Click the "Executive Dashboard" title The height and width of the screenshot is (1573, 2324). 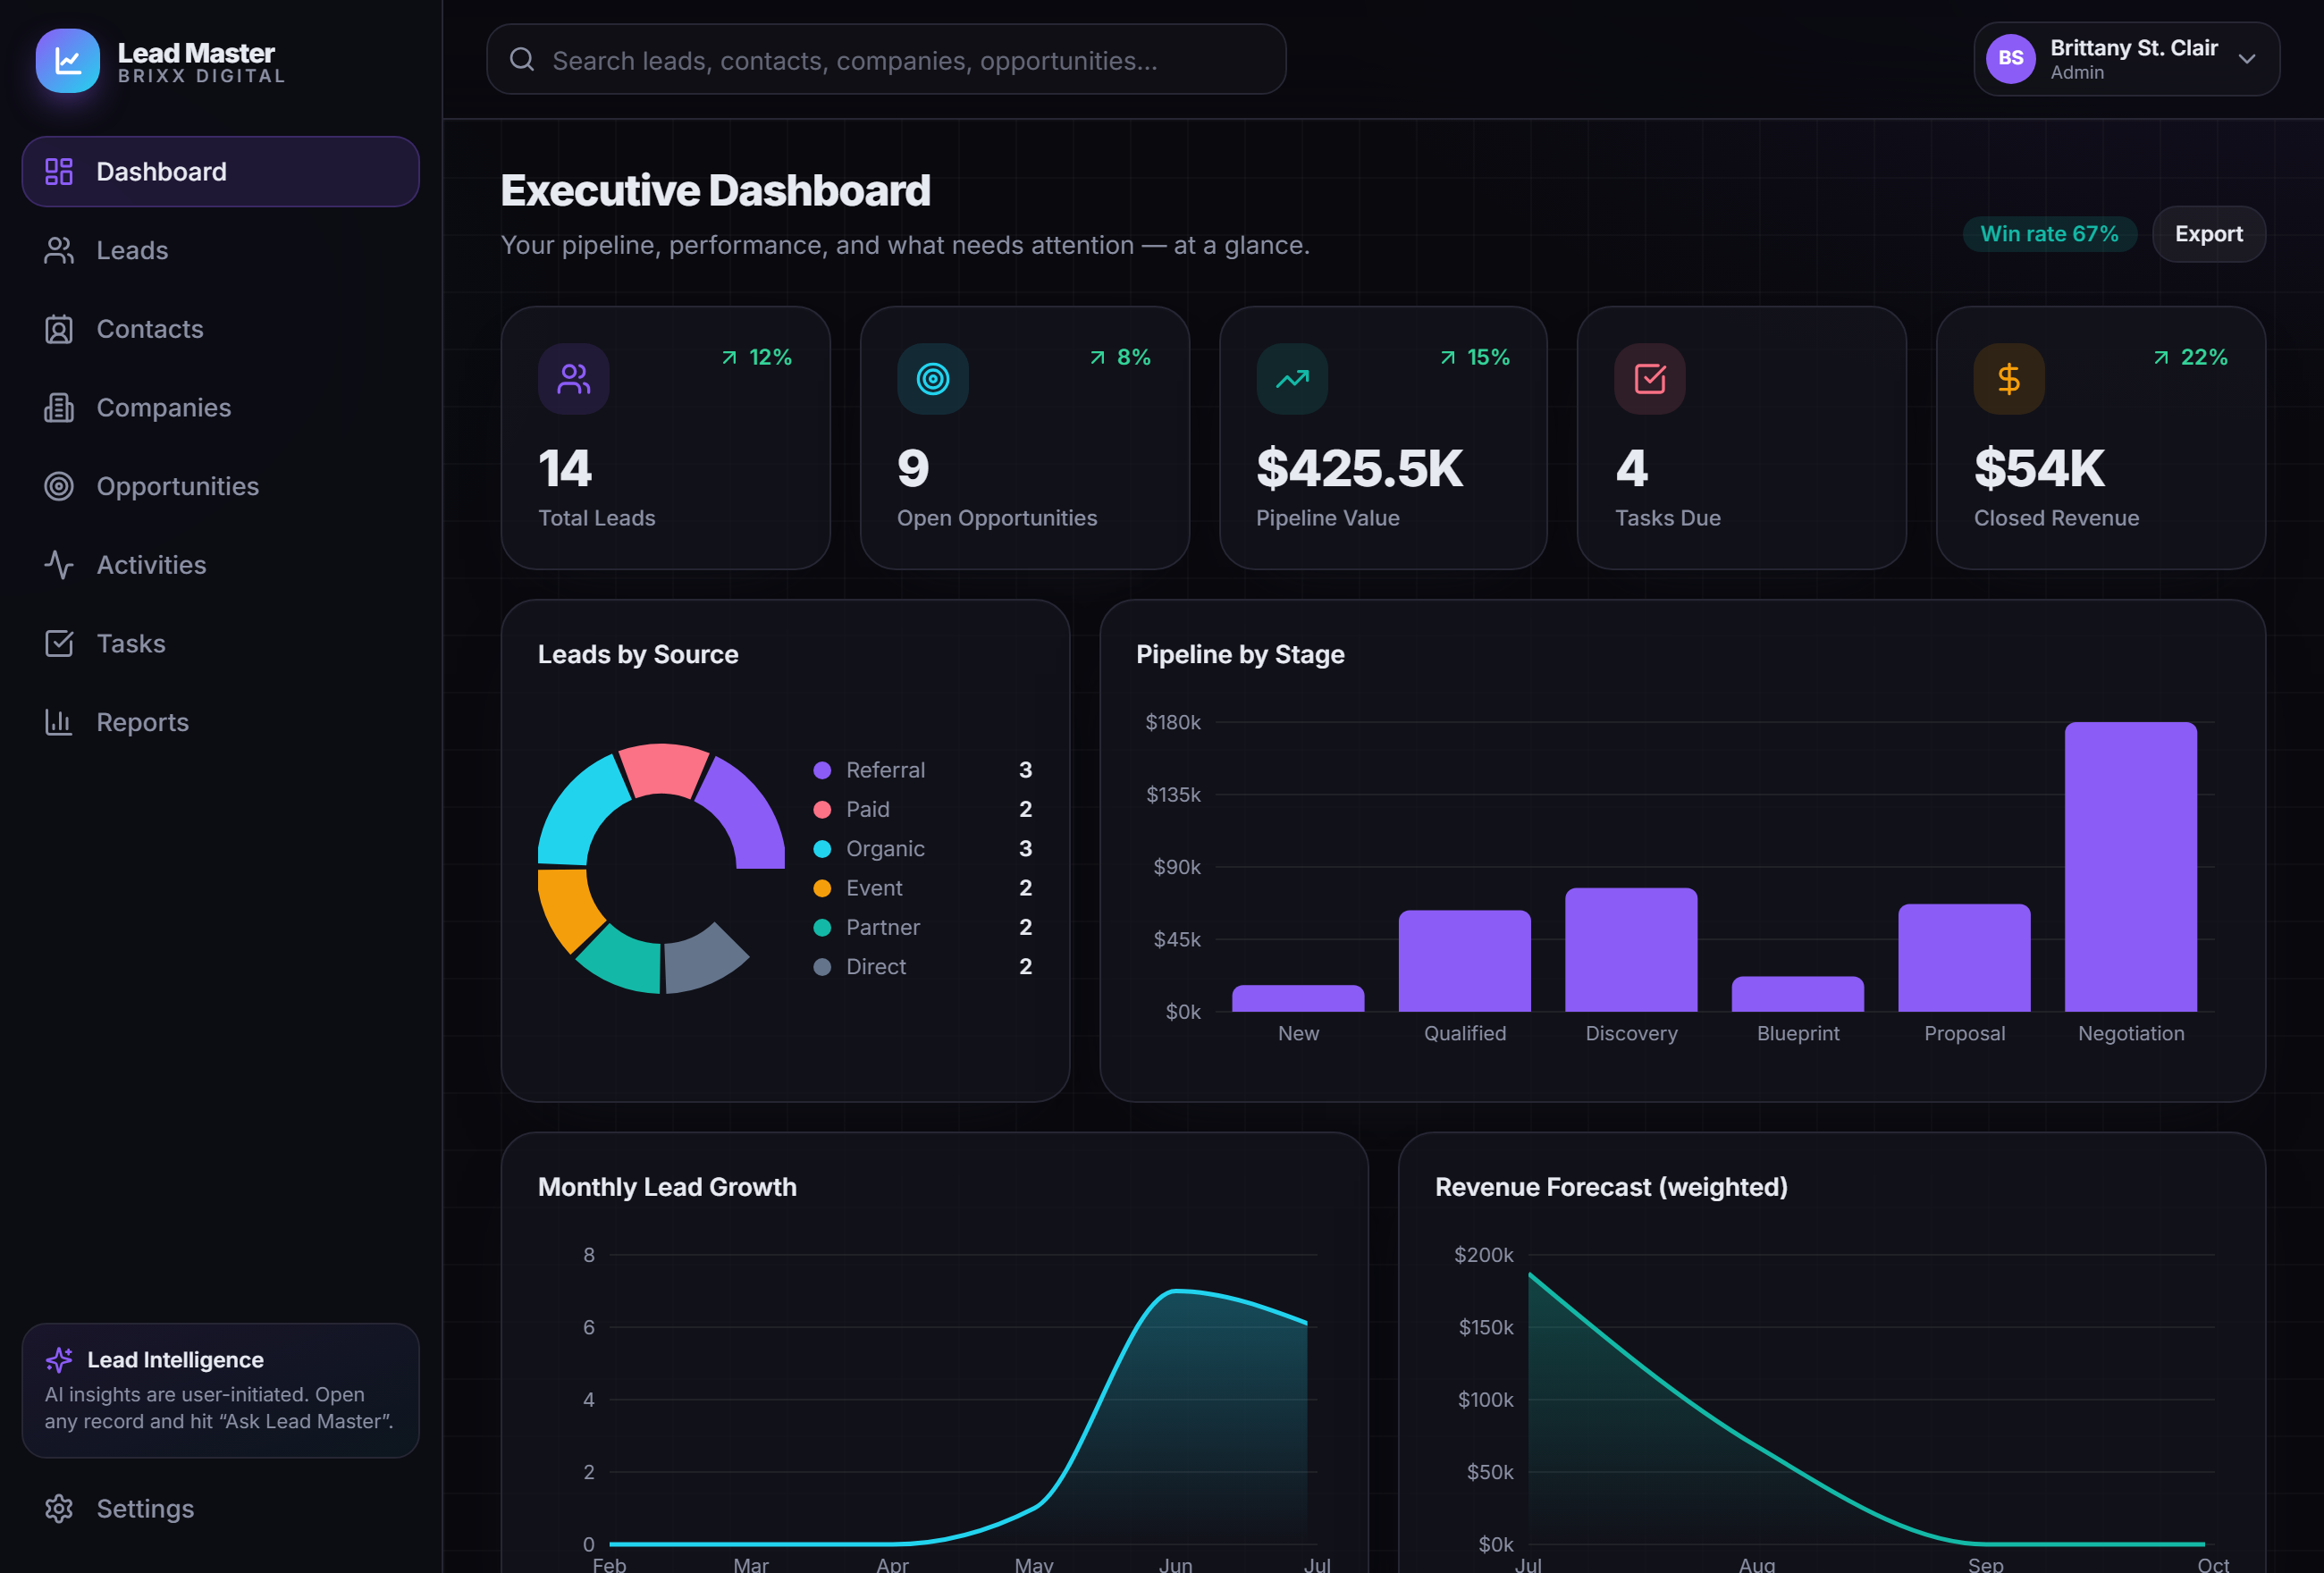click(x=715, y=190)
